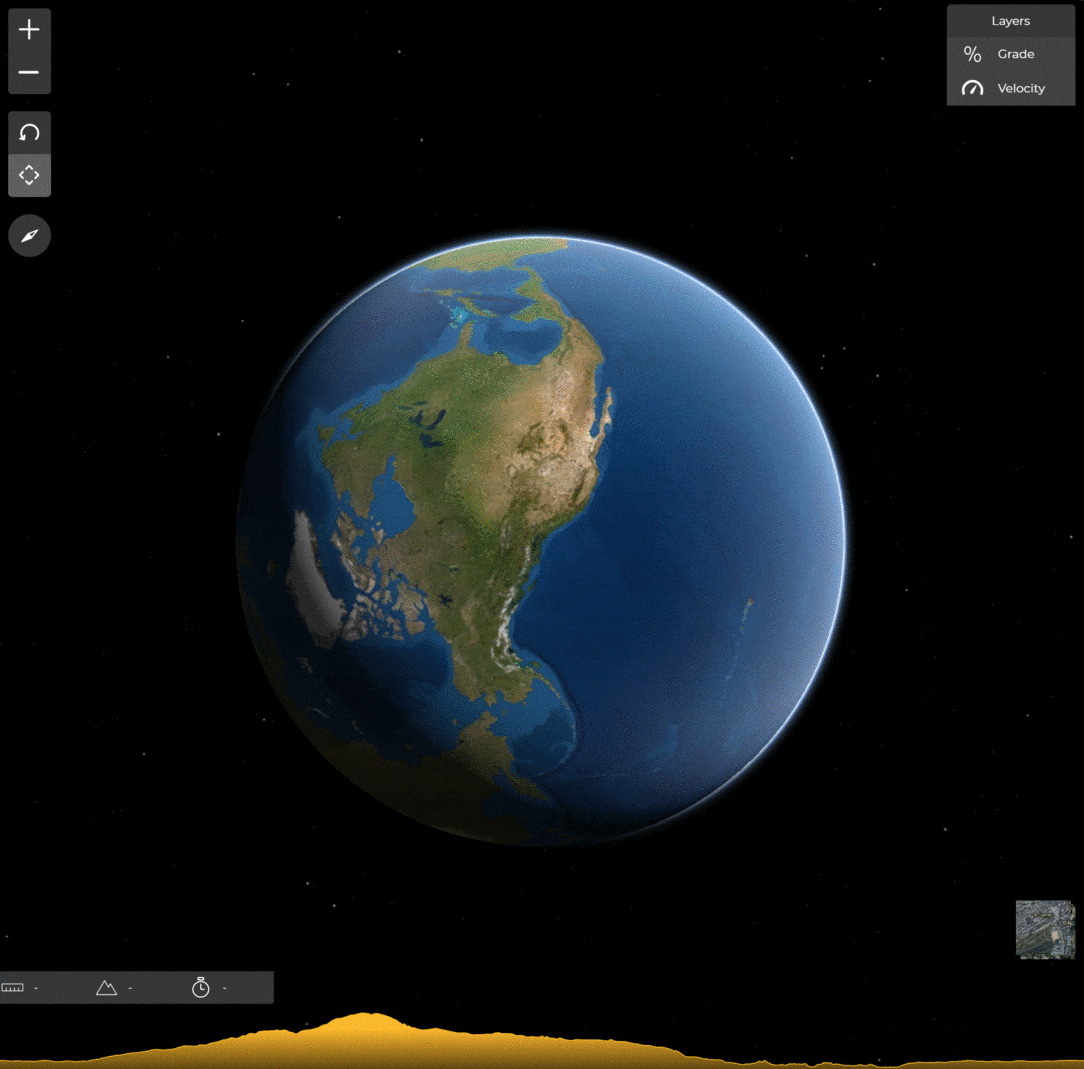Reset the view with the rotate arrow

29,133
